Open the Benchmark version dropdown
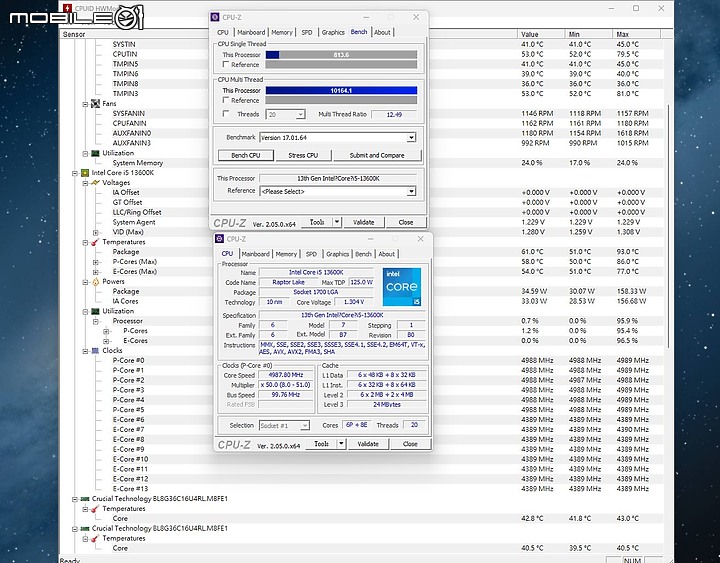The image size is (720, 563). click(411, 138)
